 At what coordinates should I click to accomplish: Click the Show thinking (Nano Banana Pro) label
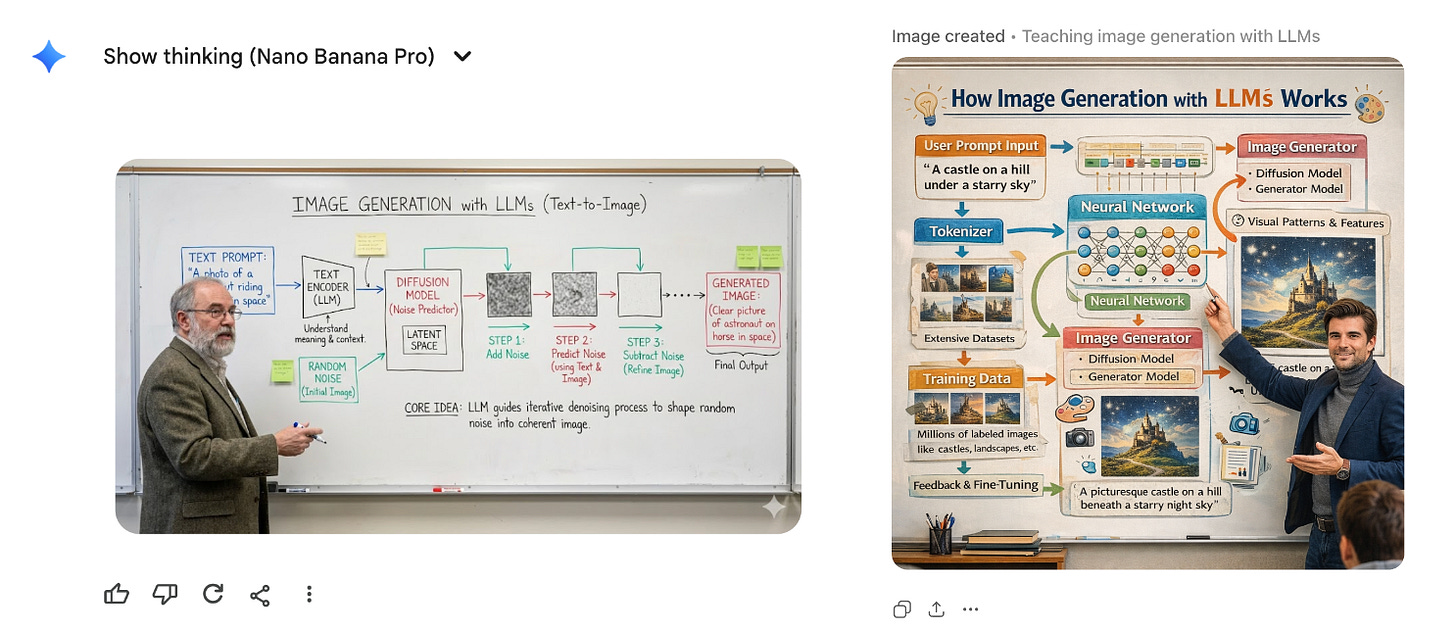[x=269, y=56]
